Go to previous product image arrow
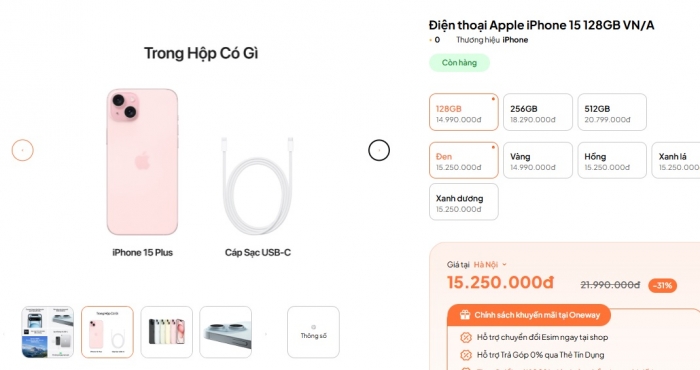 pyautogui.click(x=22, y=150)
